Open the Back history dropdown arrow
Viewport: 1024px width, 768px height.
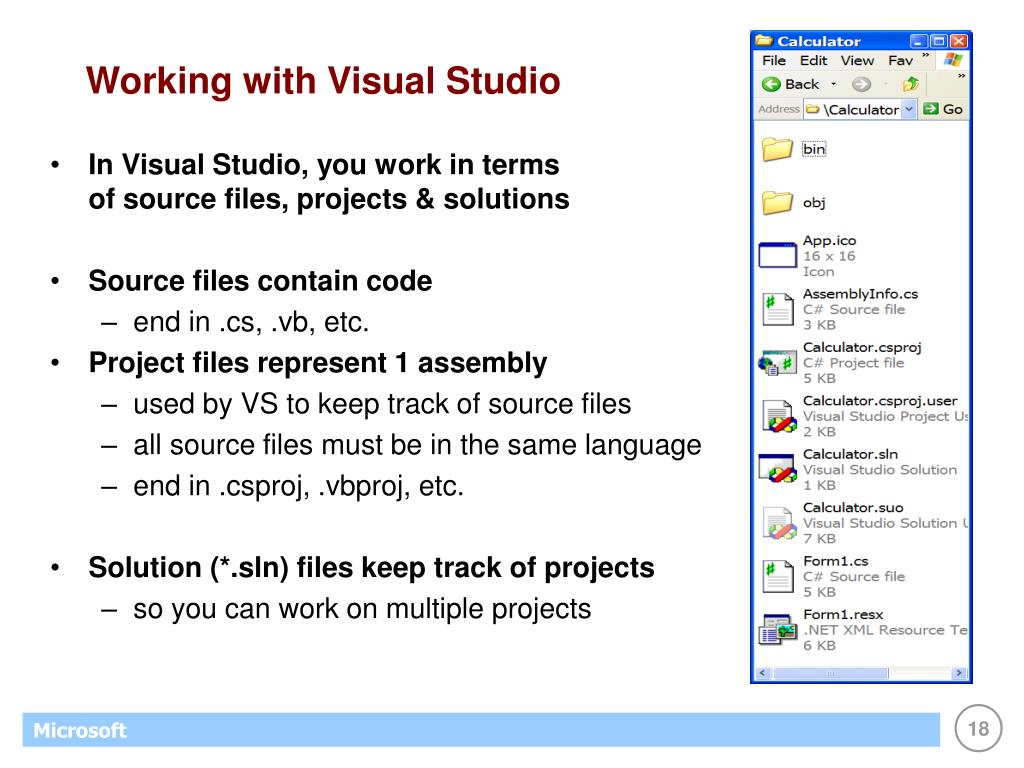(x=833, y=84)
